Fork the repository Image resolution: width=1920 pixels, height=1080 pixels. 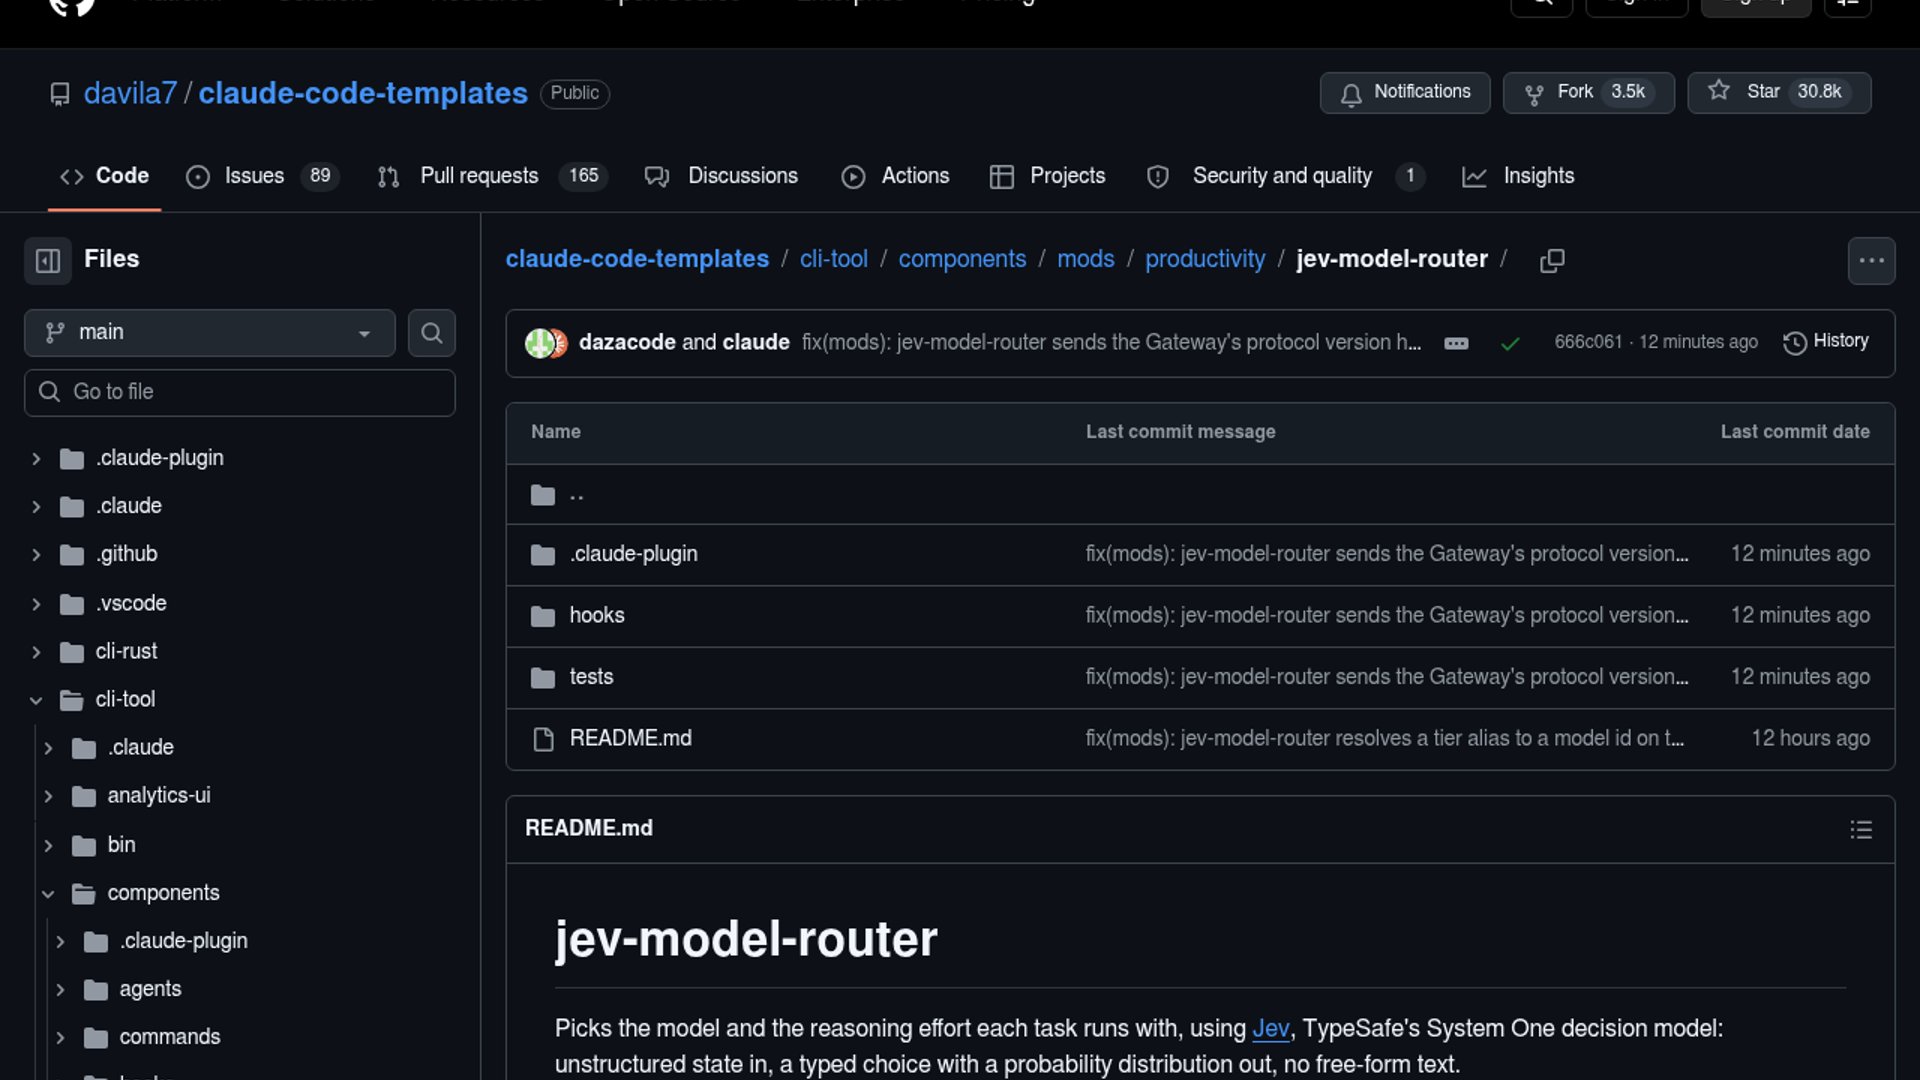coord(1588,92)
